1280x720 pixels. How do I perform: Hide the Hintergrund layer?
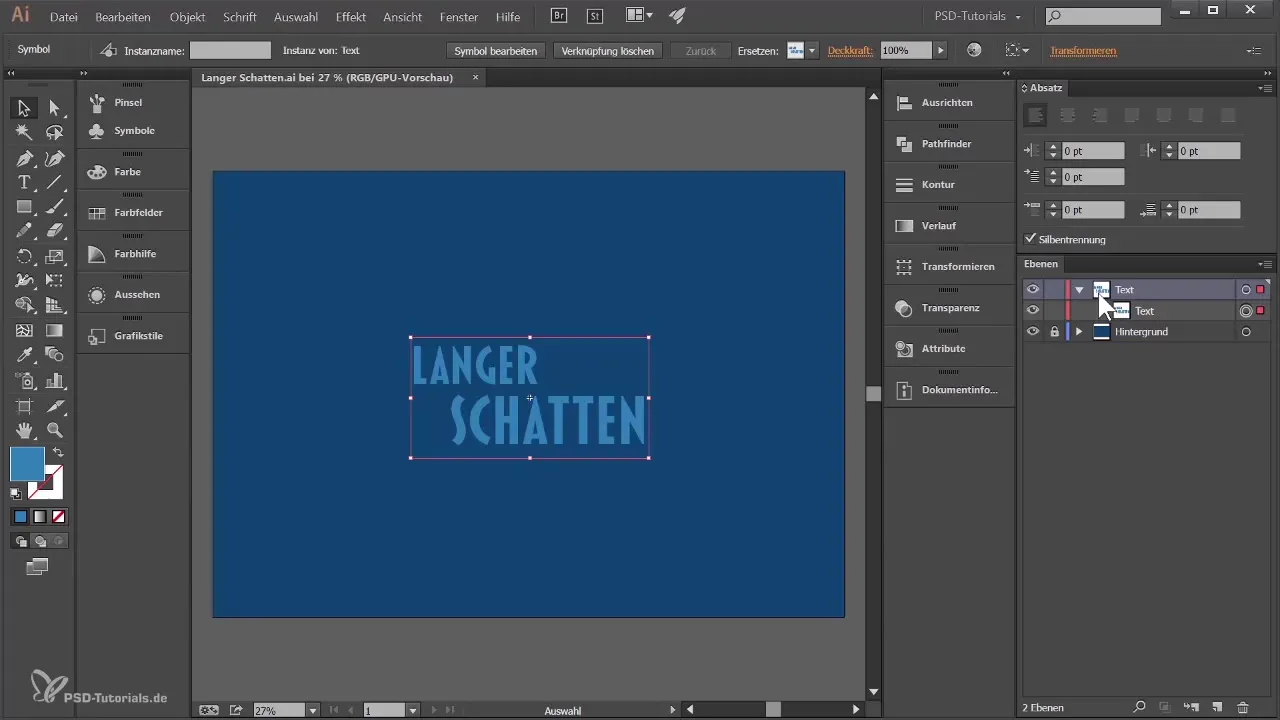click(1033, 331)
